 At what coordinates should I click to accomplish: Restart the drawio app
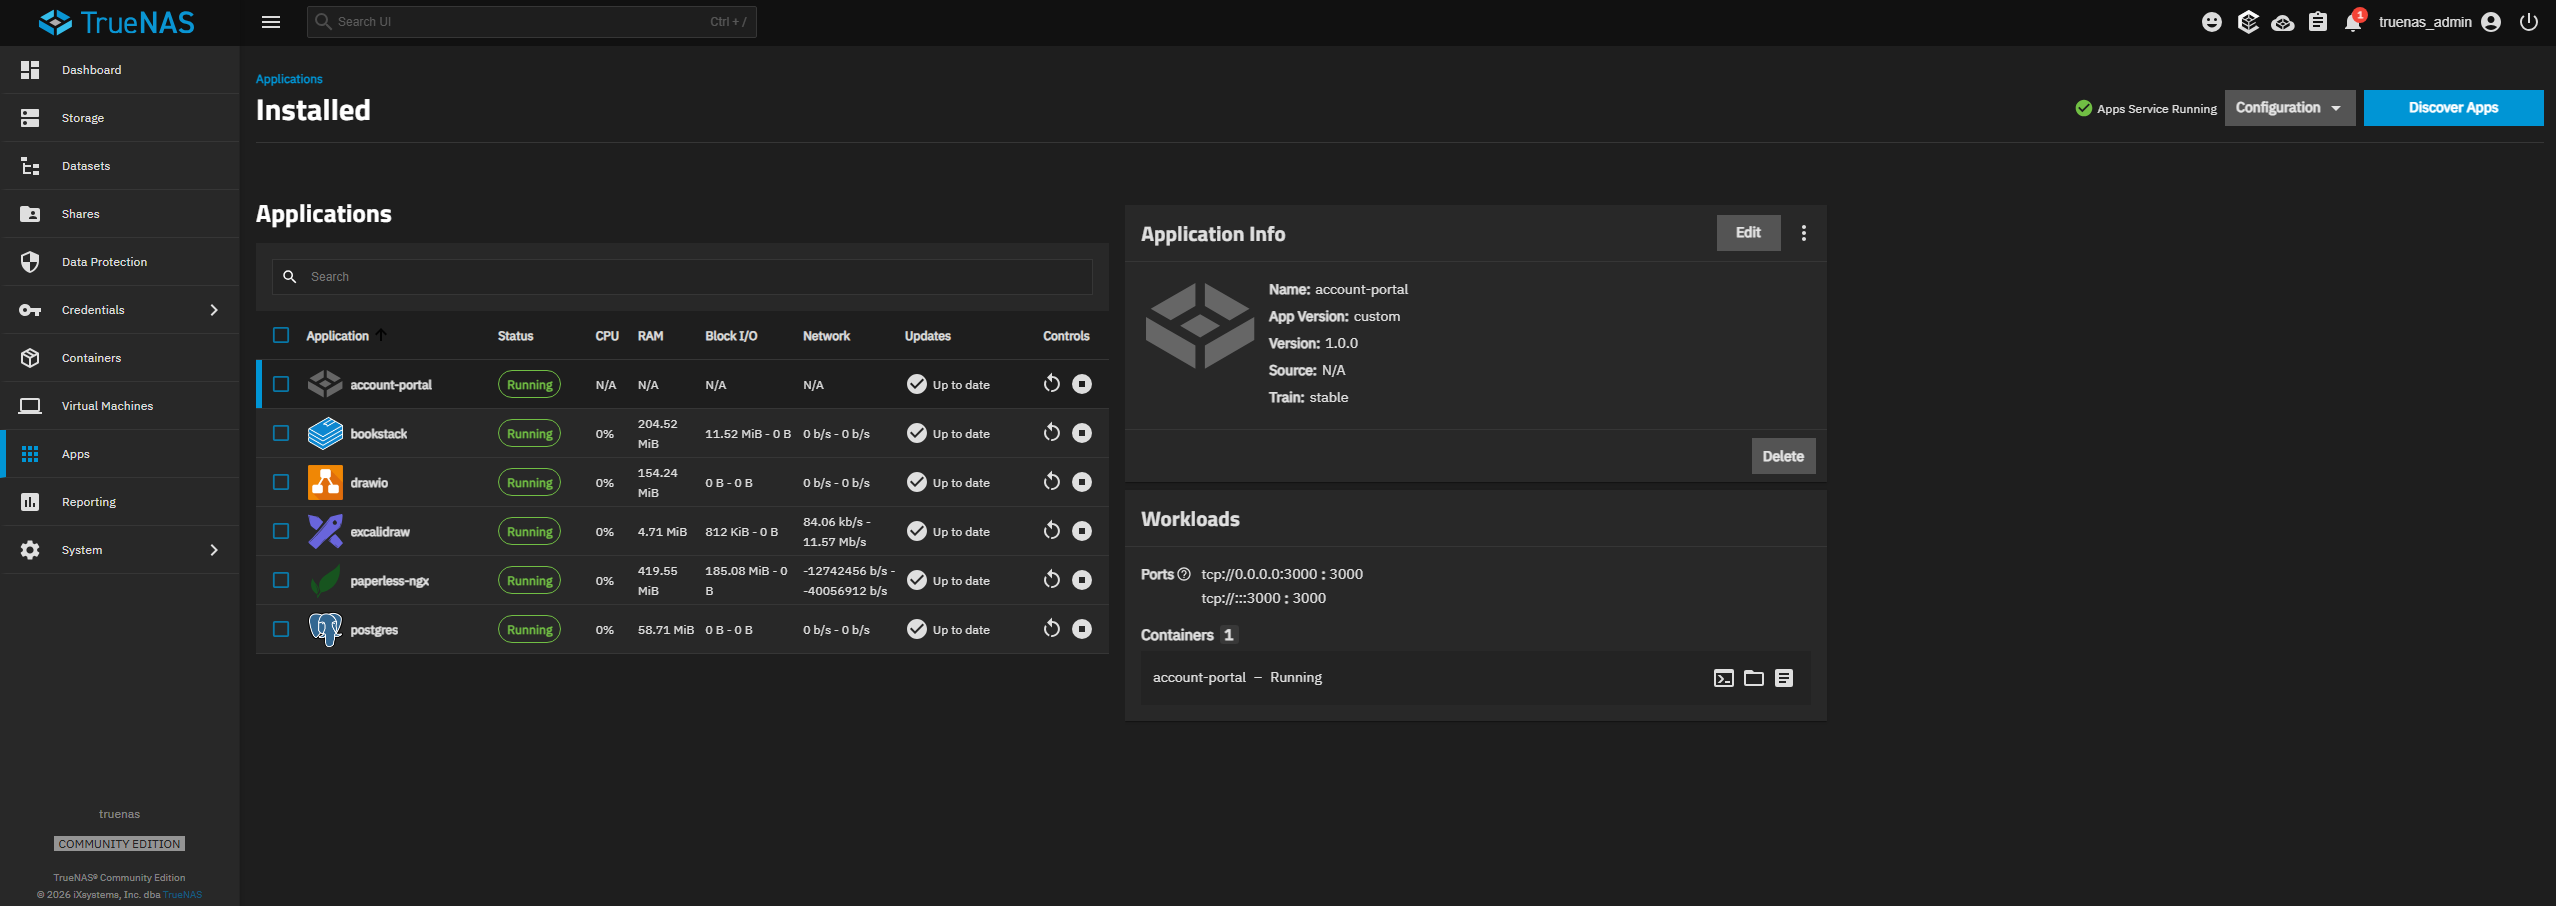pyautogui.click(x=1051, y=482)
